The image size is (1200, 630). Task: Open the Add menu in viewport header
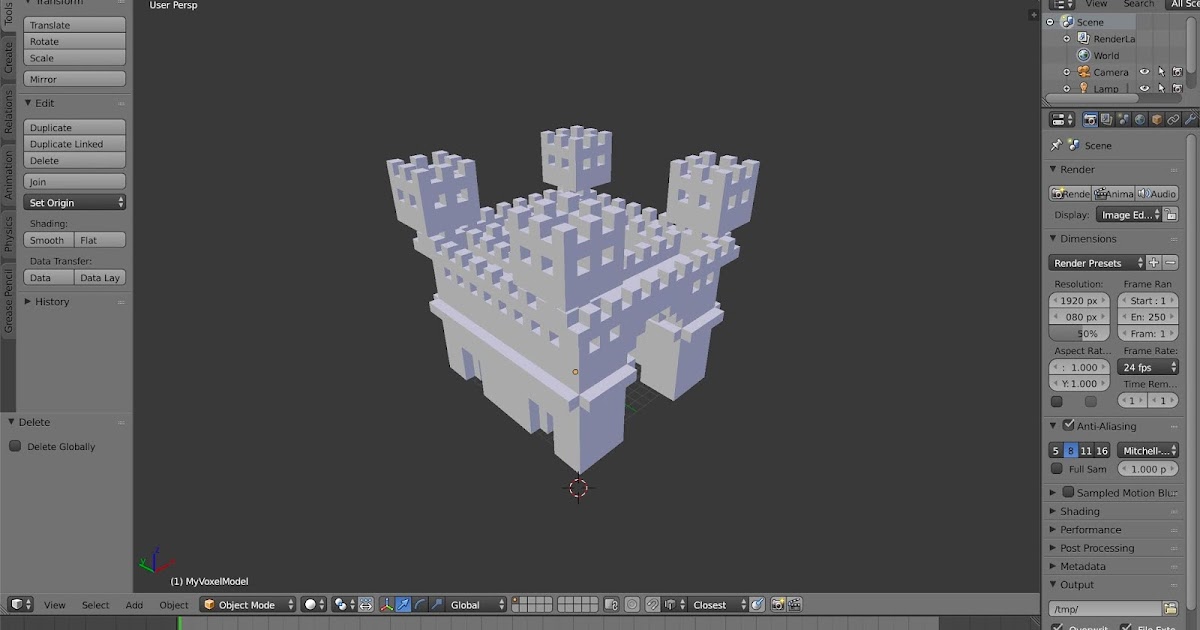tap(134, 605)
